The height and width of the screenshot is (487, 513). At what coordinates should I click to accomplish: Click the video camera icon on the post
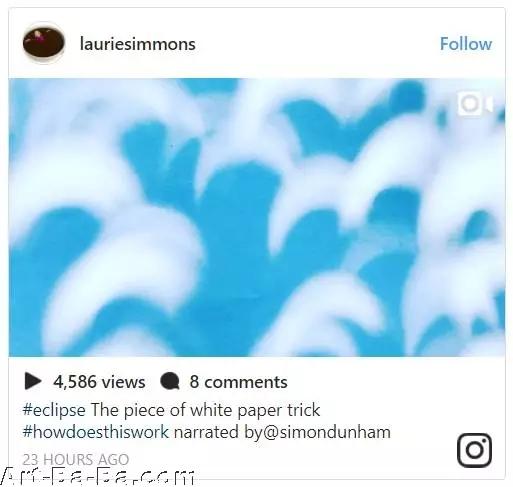[x=475, y=104]
